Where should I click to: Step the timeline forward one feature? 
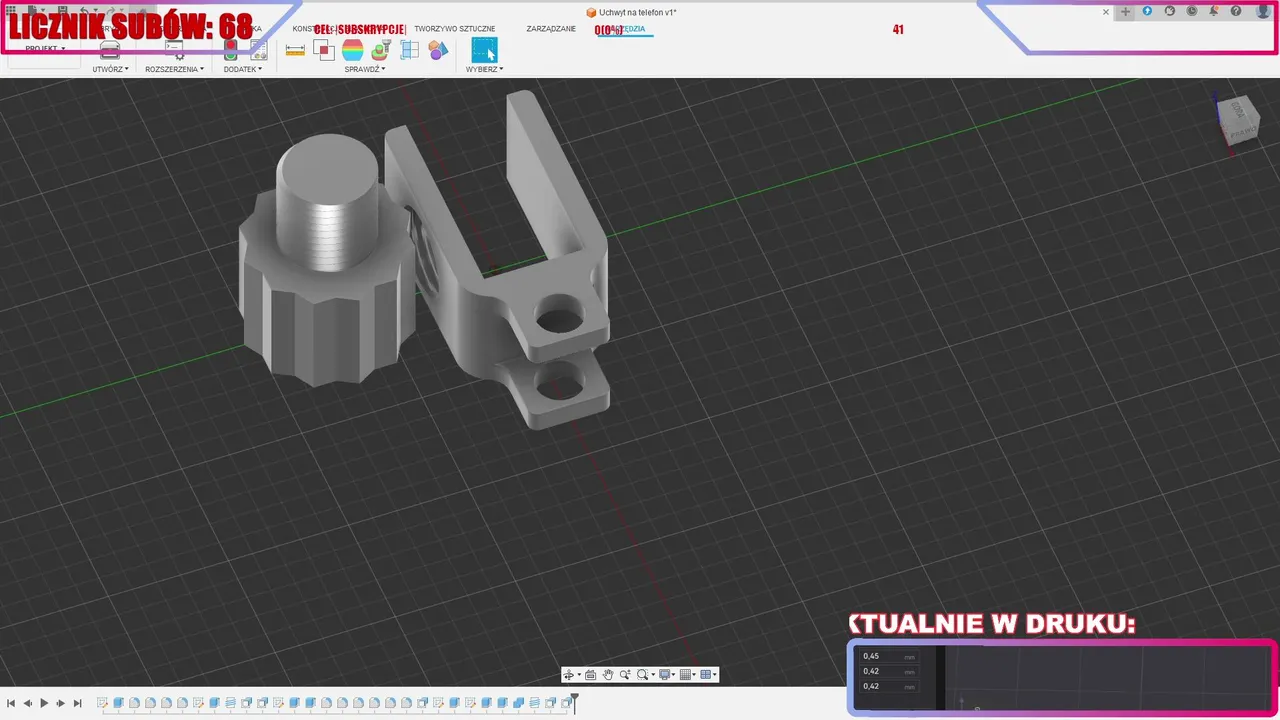coord(61,704)
